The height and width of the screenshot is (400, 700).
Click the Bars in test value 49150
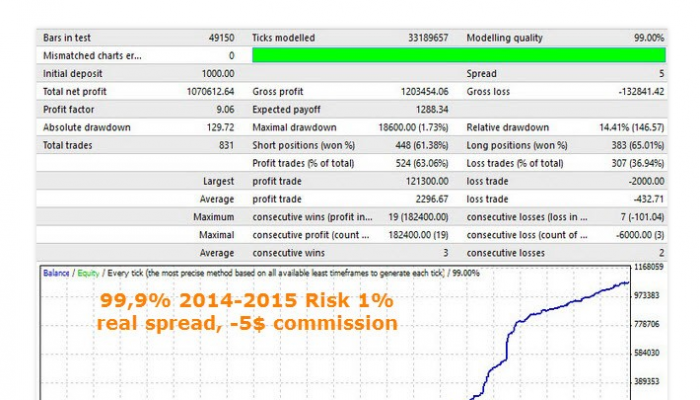click(221, 38)
